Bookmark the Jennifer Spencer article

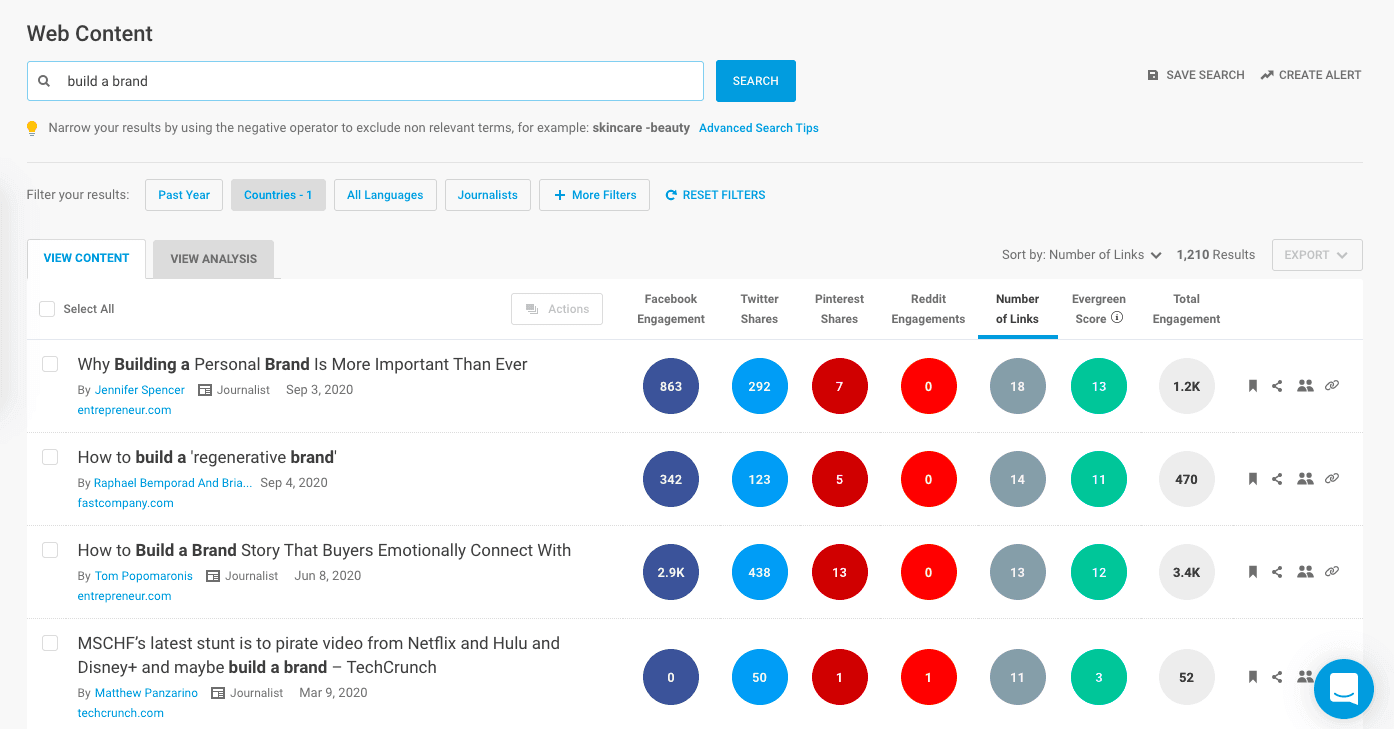tap(1252, 386)
